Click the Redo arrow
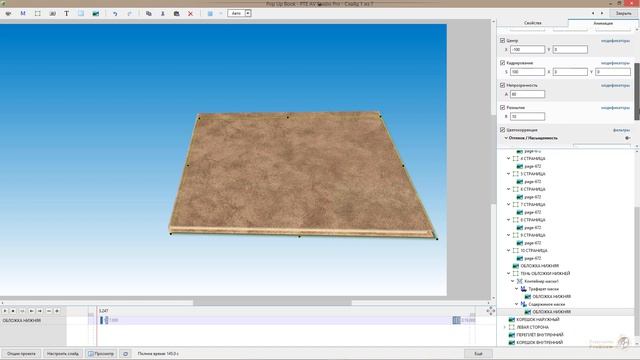640x360 pixels. coord(129,13)
